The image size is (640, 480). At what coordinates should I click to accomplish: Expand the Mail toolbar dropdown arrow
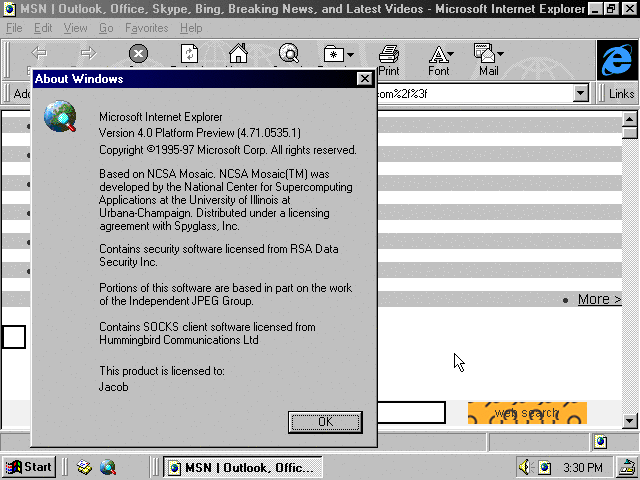(501, 53)
